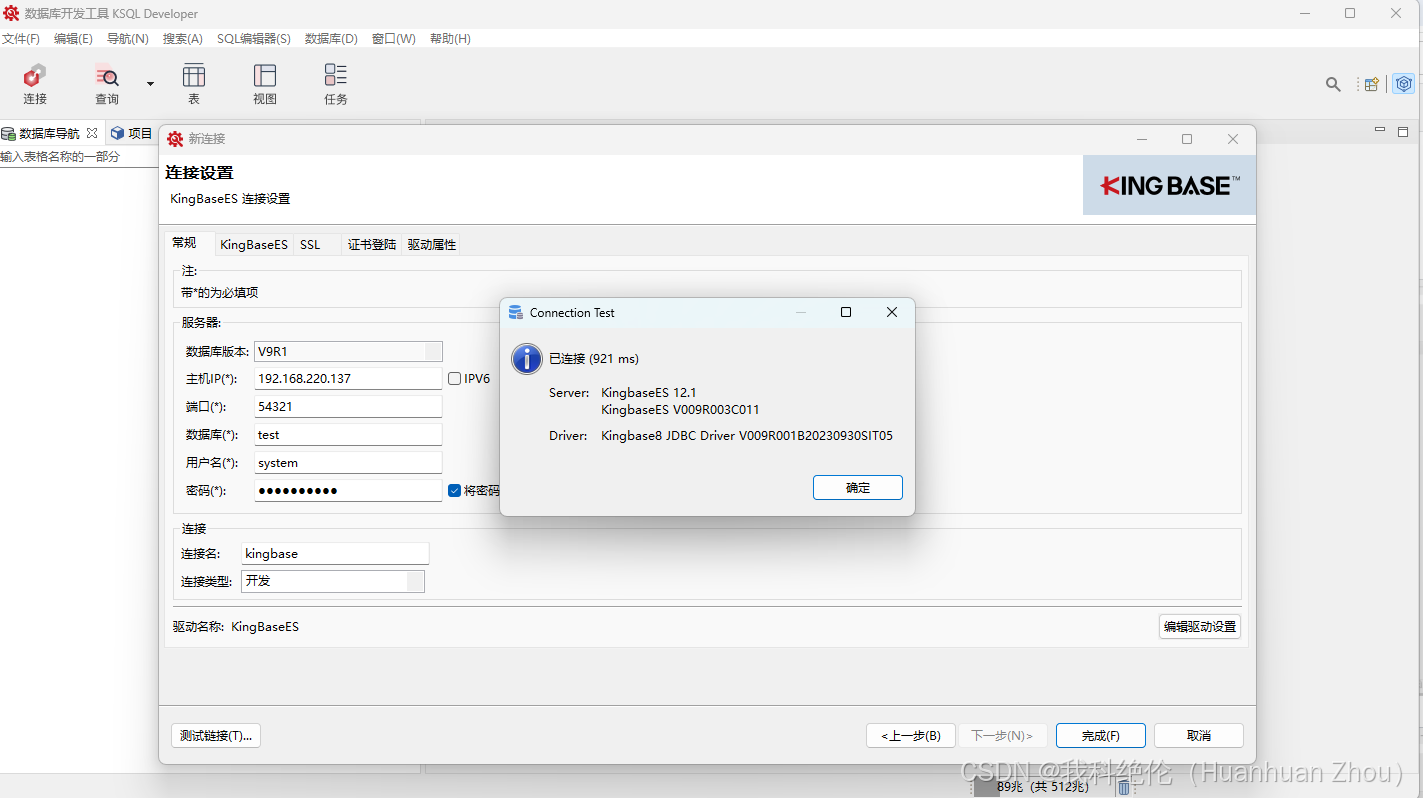
Task: Click the KSQL Developer app icon in title bar
Action: tap(11, 13)
